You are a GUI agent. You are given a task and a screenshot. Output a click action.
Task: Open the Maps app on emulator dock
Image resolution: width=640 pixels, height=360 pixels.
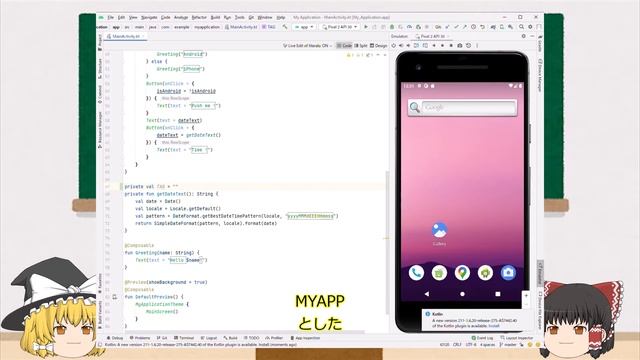click(x=462, y=273)
